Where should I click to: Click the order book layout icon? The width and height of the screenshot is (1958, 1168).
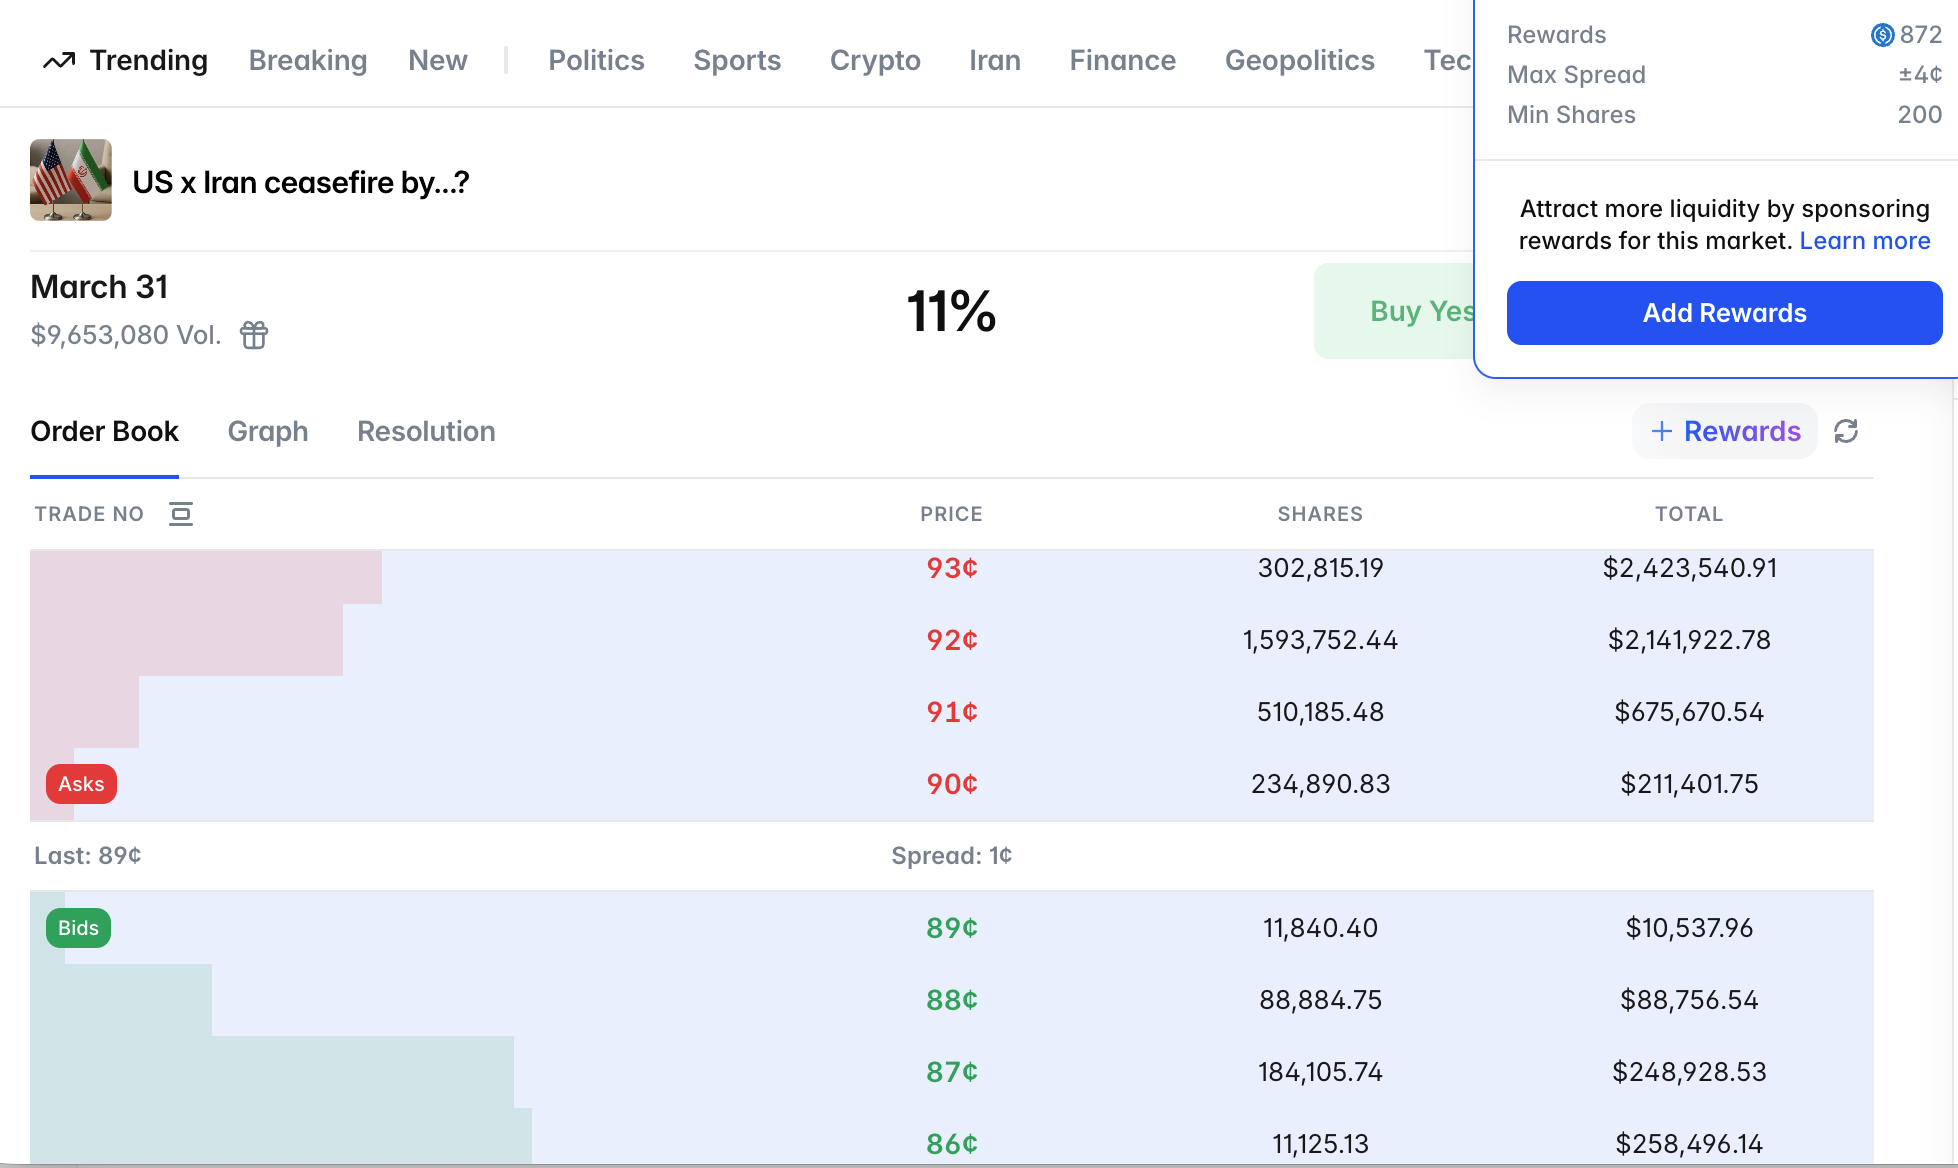coord(181,514)
